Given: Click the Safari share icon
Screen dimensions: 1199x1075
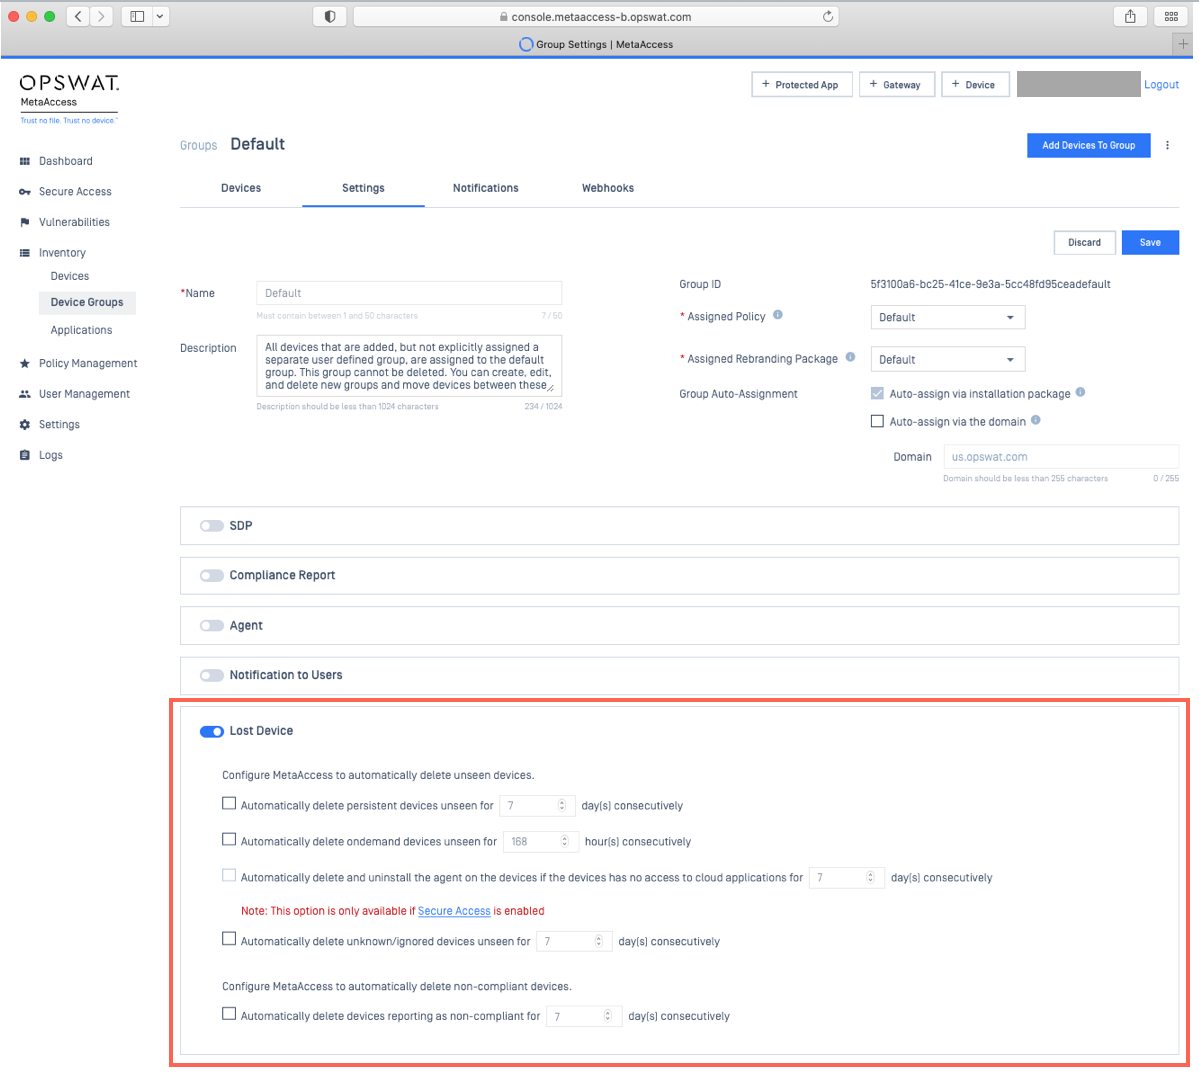Looking at the screenshot, I should [x=1130, y=16].
